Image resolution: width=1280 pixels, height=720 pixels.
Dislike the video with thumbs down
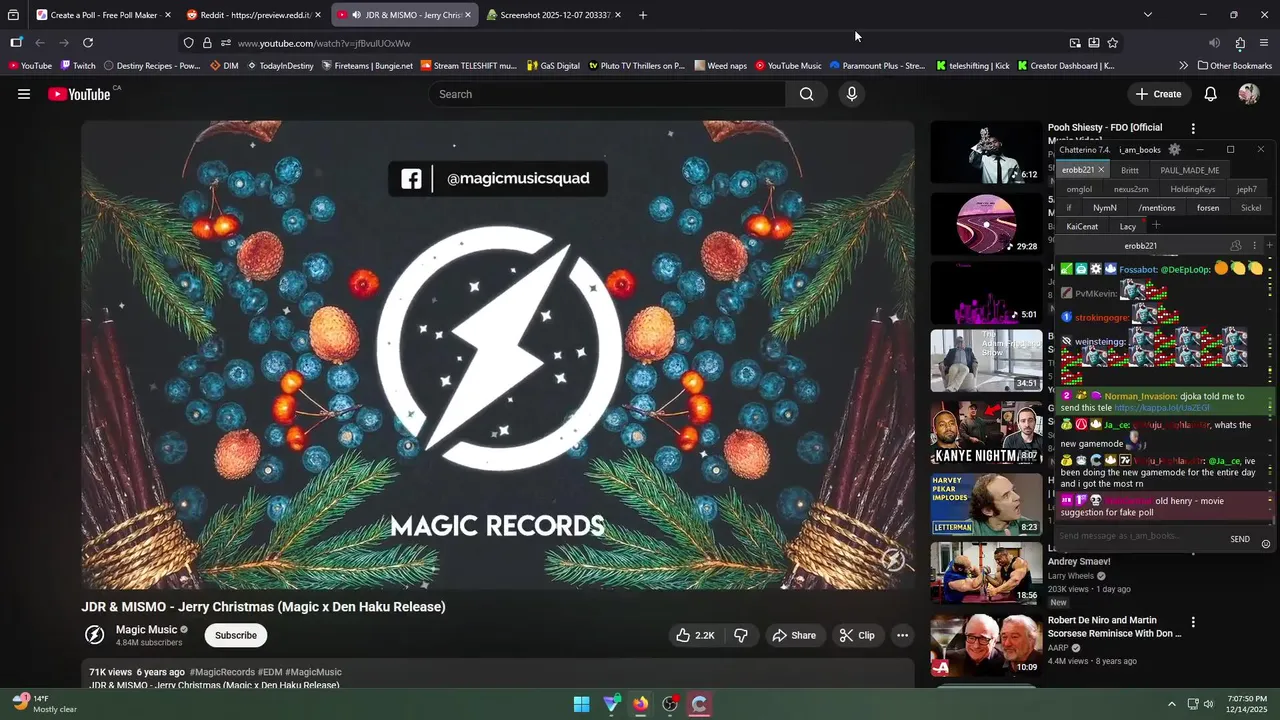coord(741,635)
